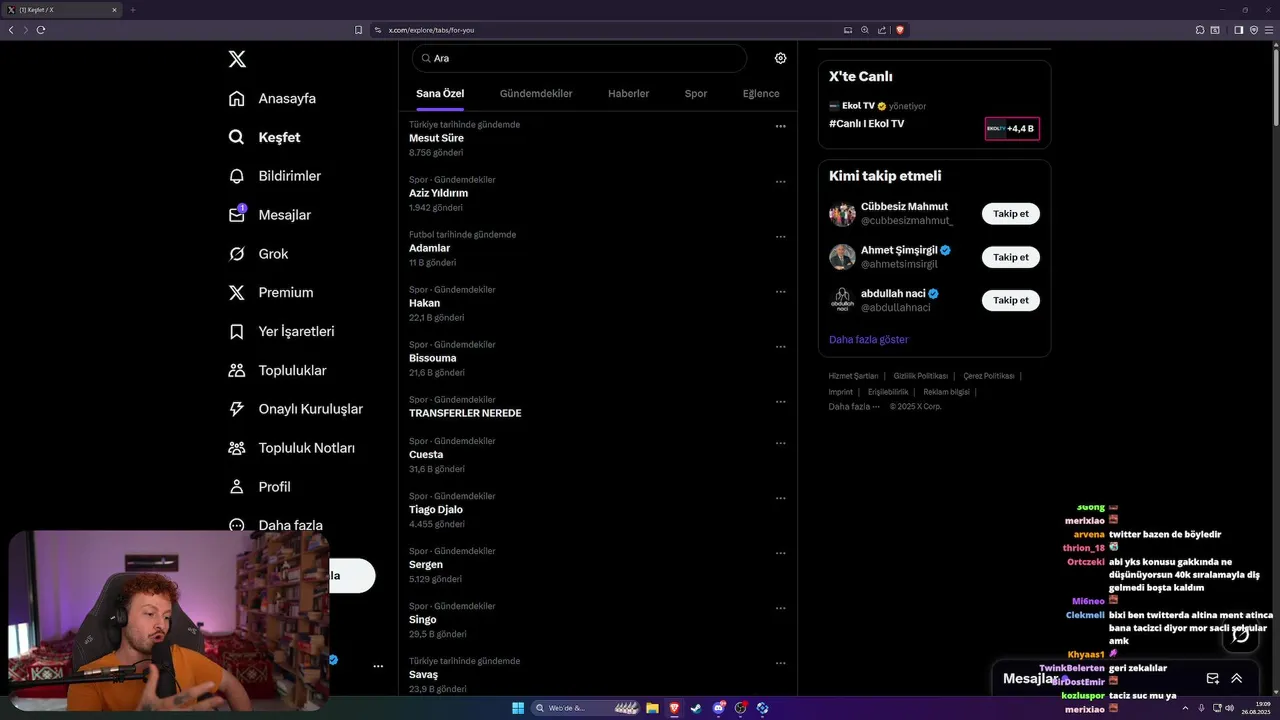The height and width of the screenshot is (720, 1280).
Task: Open Çerez Politikası link
Action: [988, 376]
